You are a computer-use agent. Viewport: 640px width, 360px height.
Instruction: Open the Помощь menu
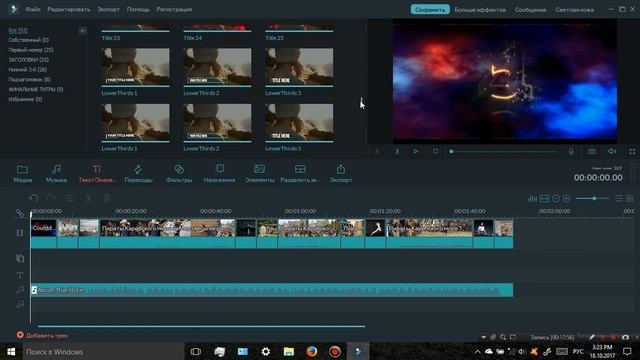point(138,9)
